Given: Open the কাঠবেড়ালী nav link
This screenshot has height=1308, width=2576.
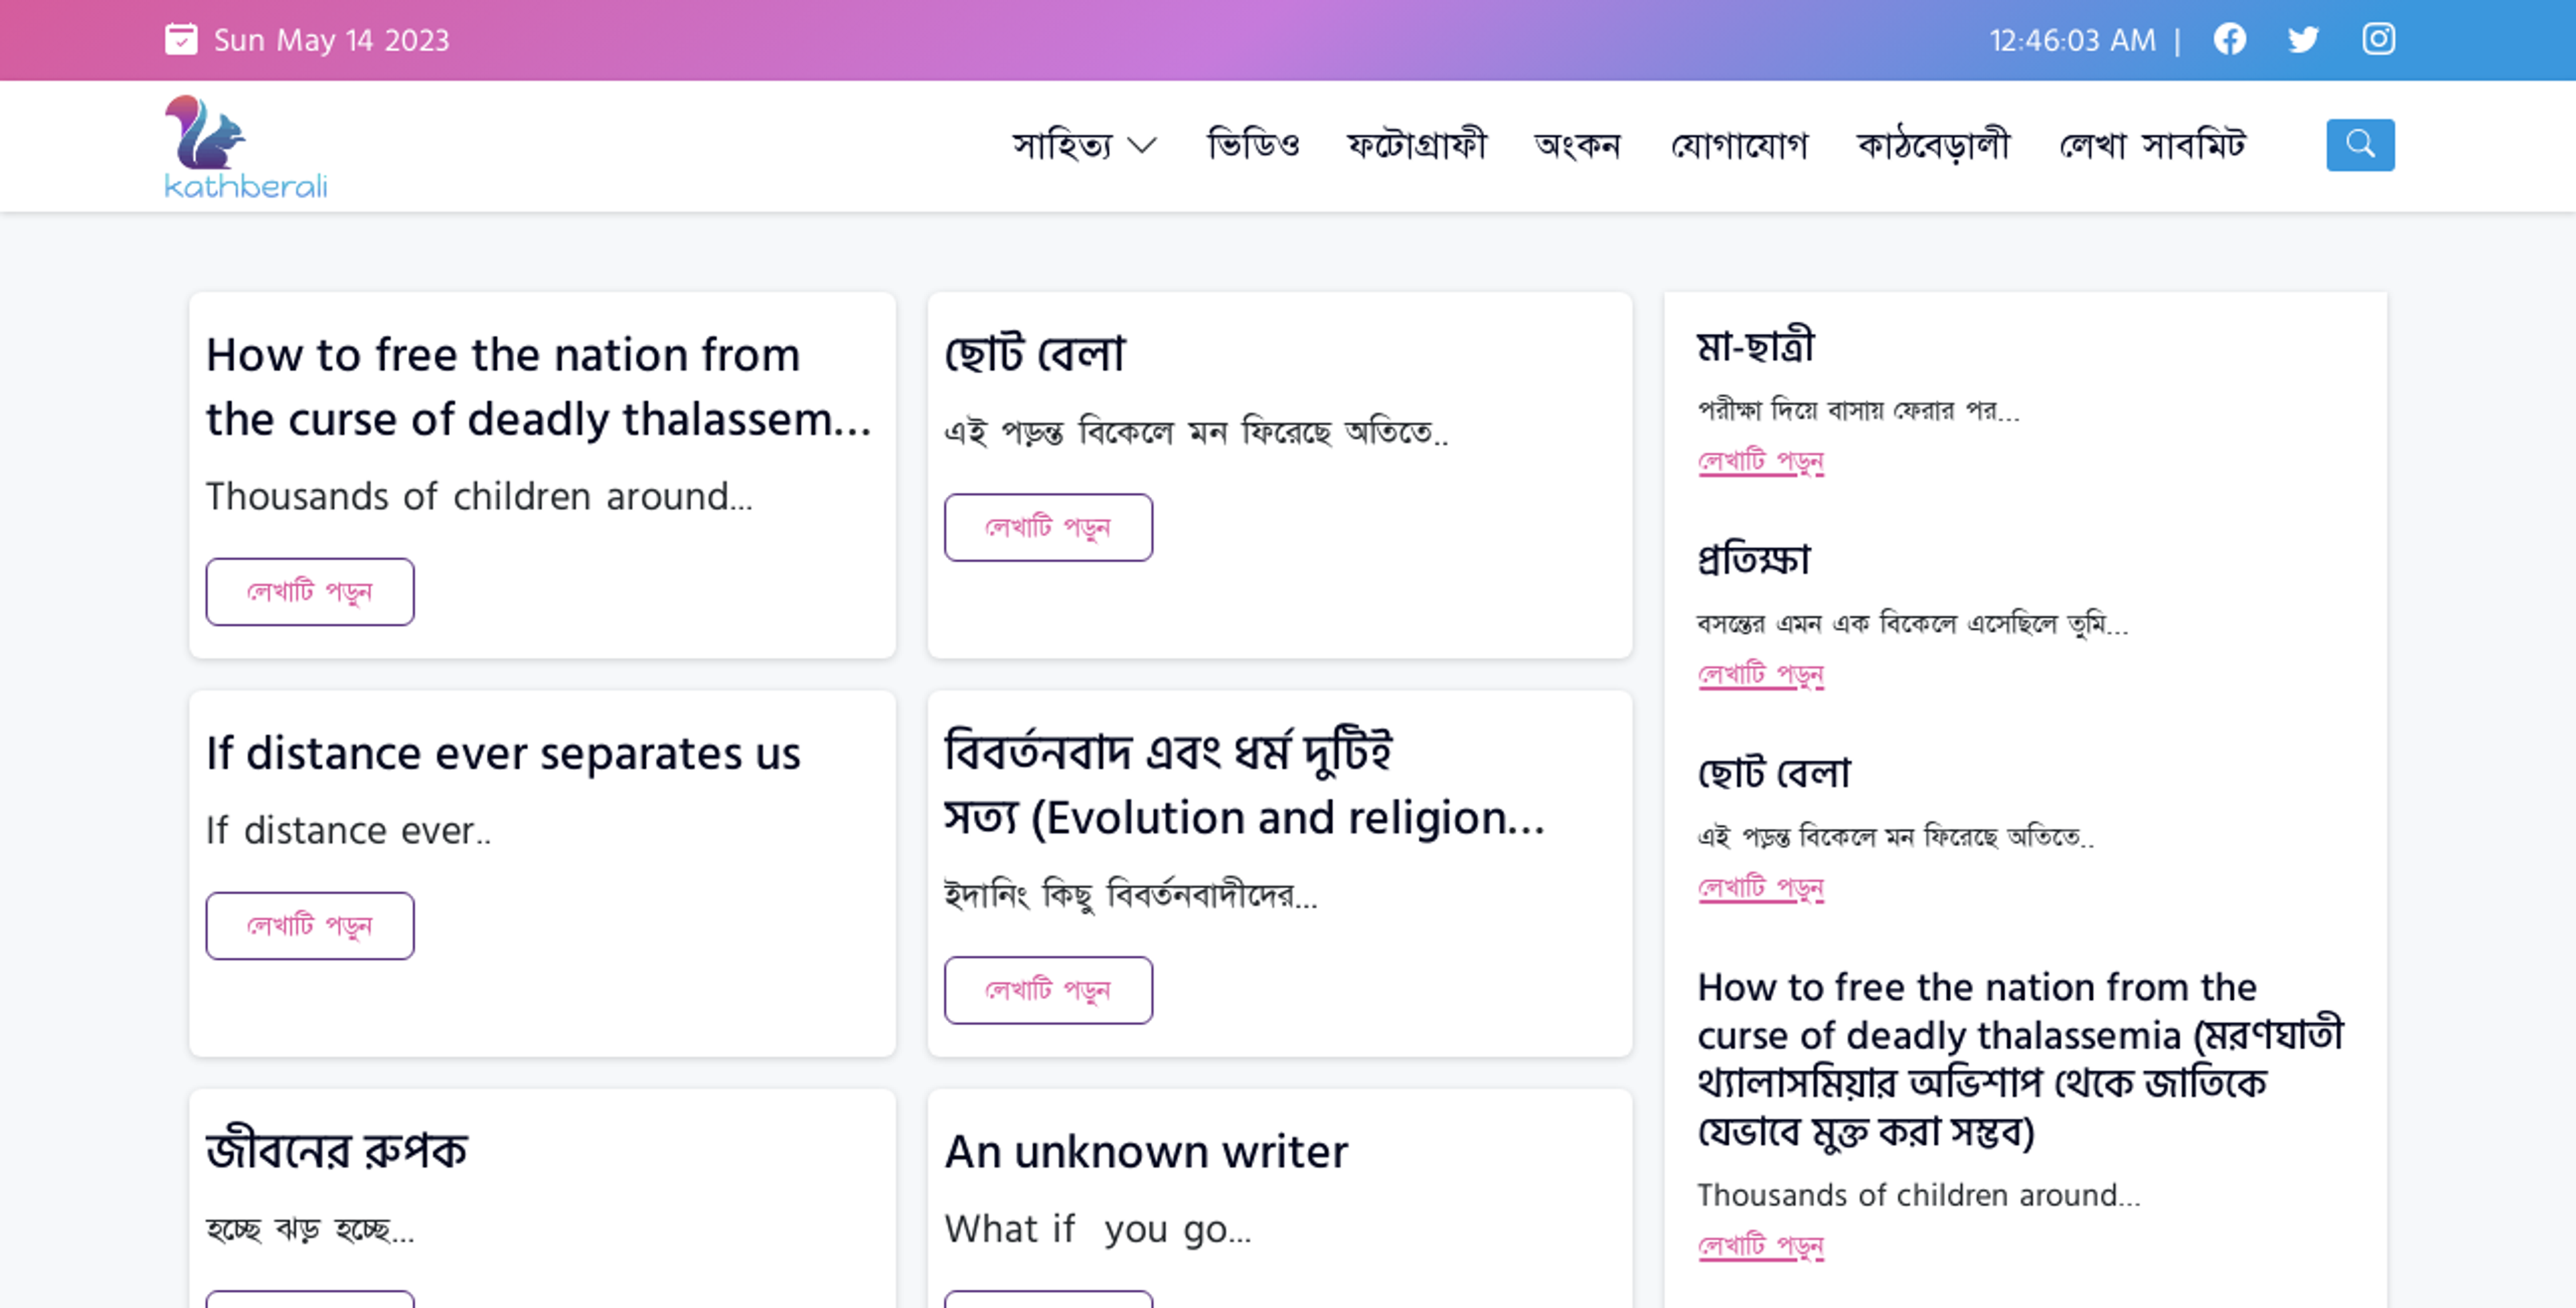Looking at the screenshot, I should (x=1933, y=146).
